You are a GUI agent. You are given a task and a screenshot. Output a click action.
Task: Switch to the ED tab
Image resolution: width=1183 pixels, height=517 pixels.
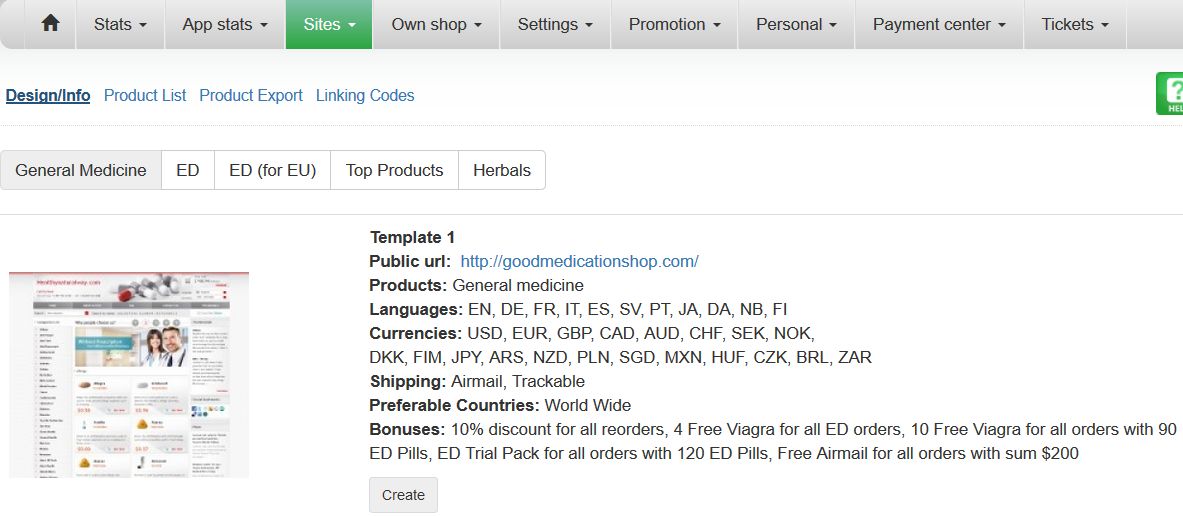pos(188,170)
